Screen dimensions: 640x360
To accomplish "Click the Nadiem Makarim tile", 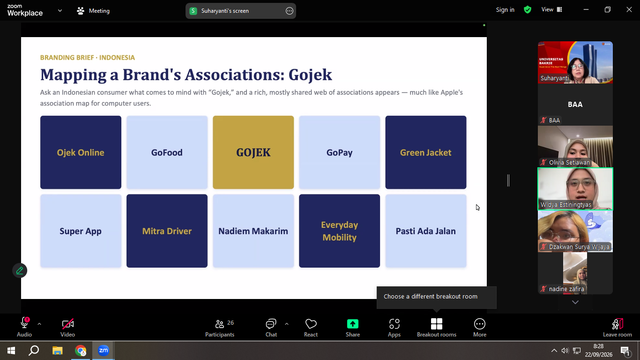I will [x=253, y=231].
